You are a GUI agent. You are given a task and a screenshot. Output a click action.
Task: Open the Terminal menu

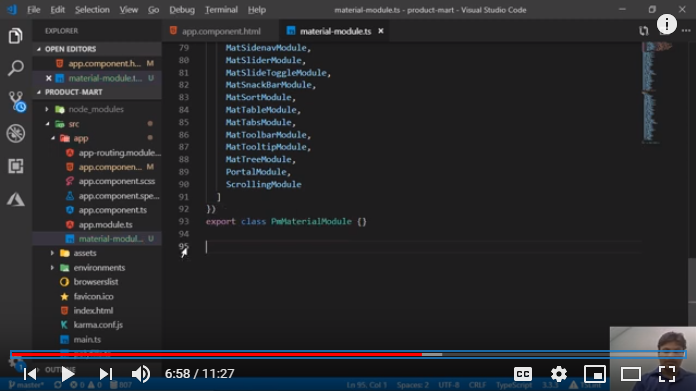click(x=221, y=10)
